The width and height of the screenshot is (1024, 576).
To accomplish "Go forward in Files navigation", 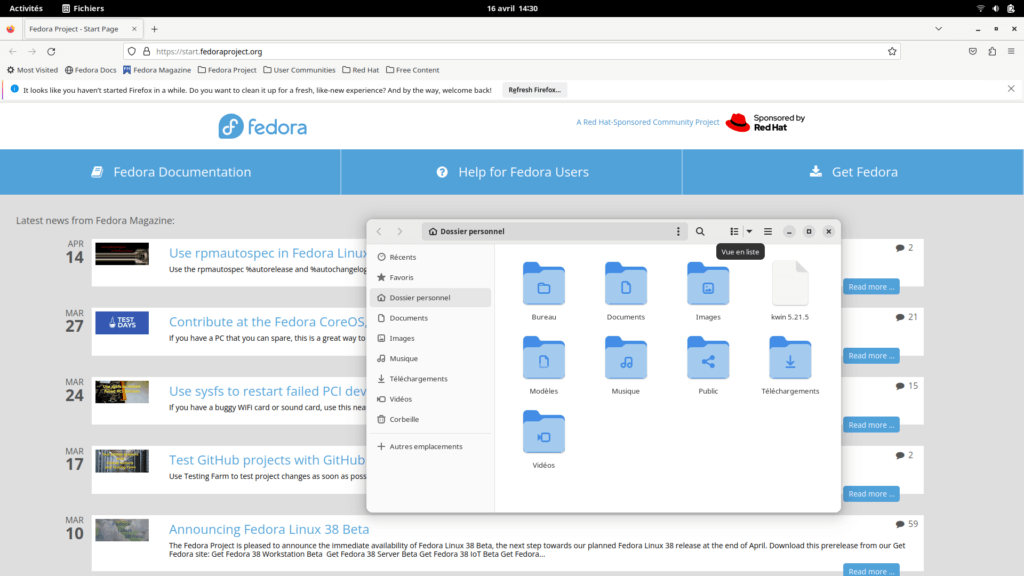I will pos(400,231).
